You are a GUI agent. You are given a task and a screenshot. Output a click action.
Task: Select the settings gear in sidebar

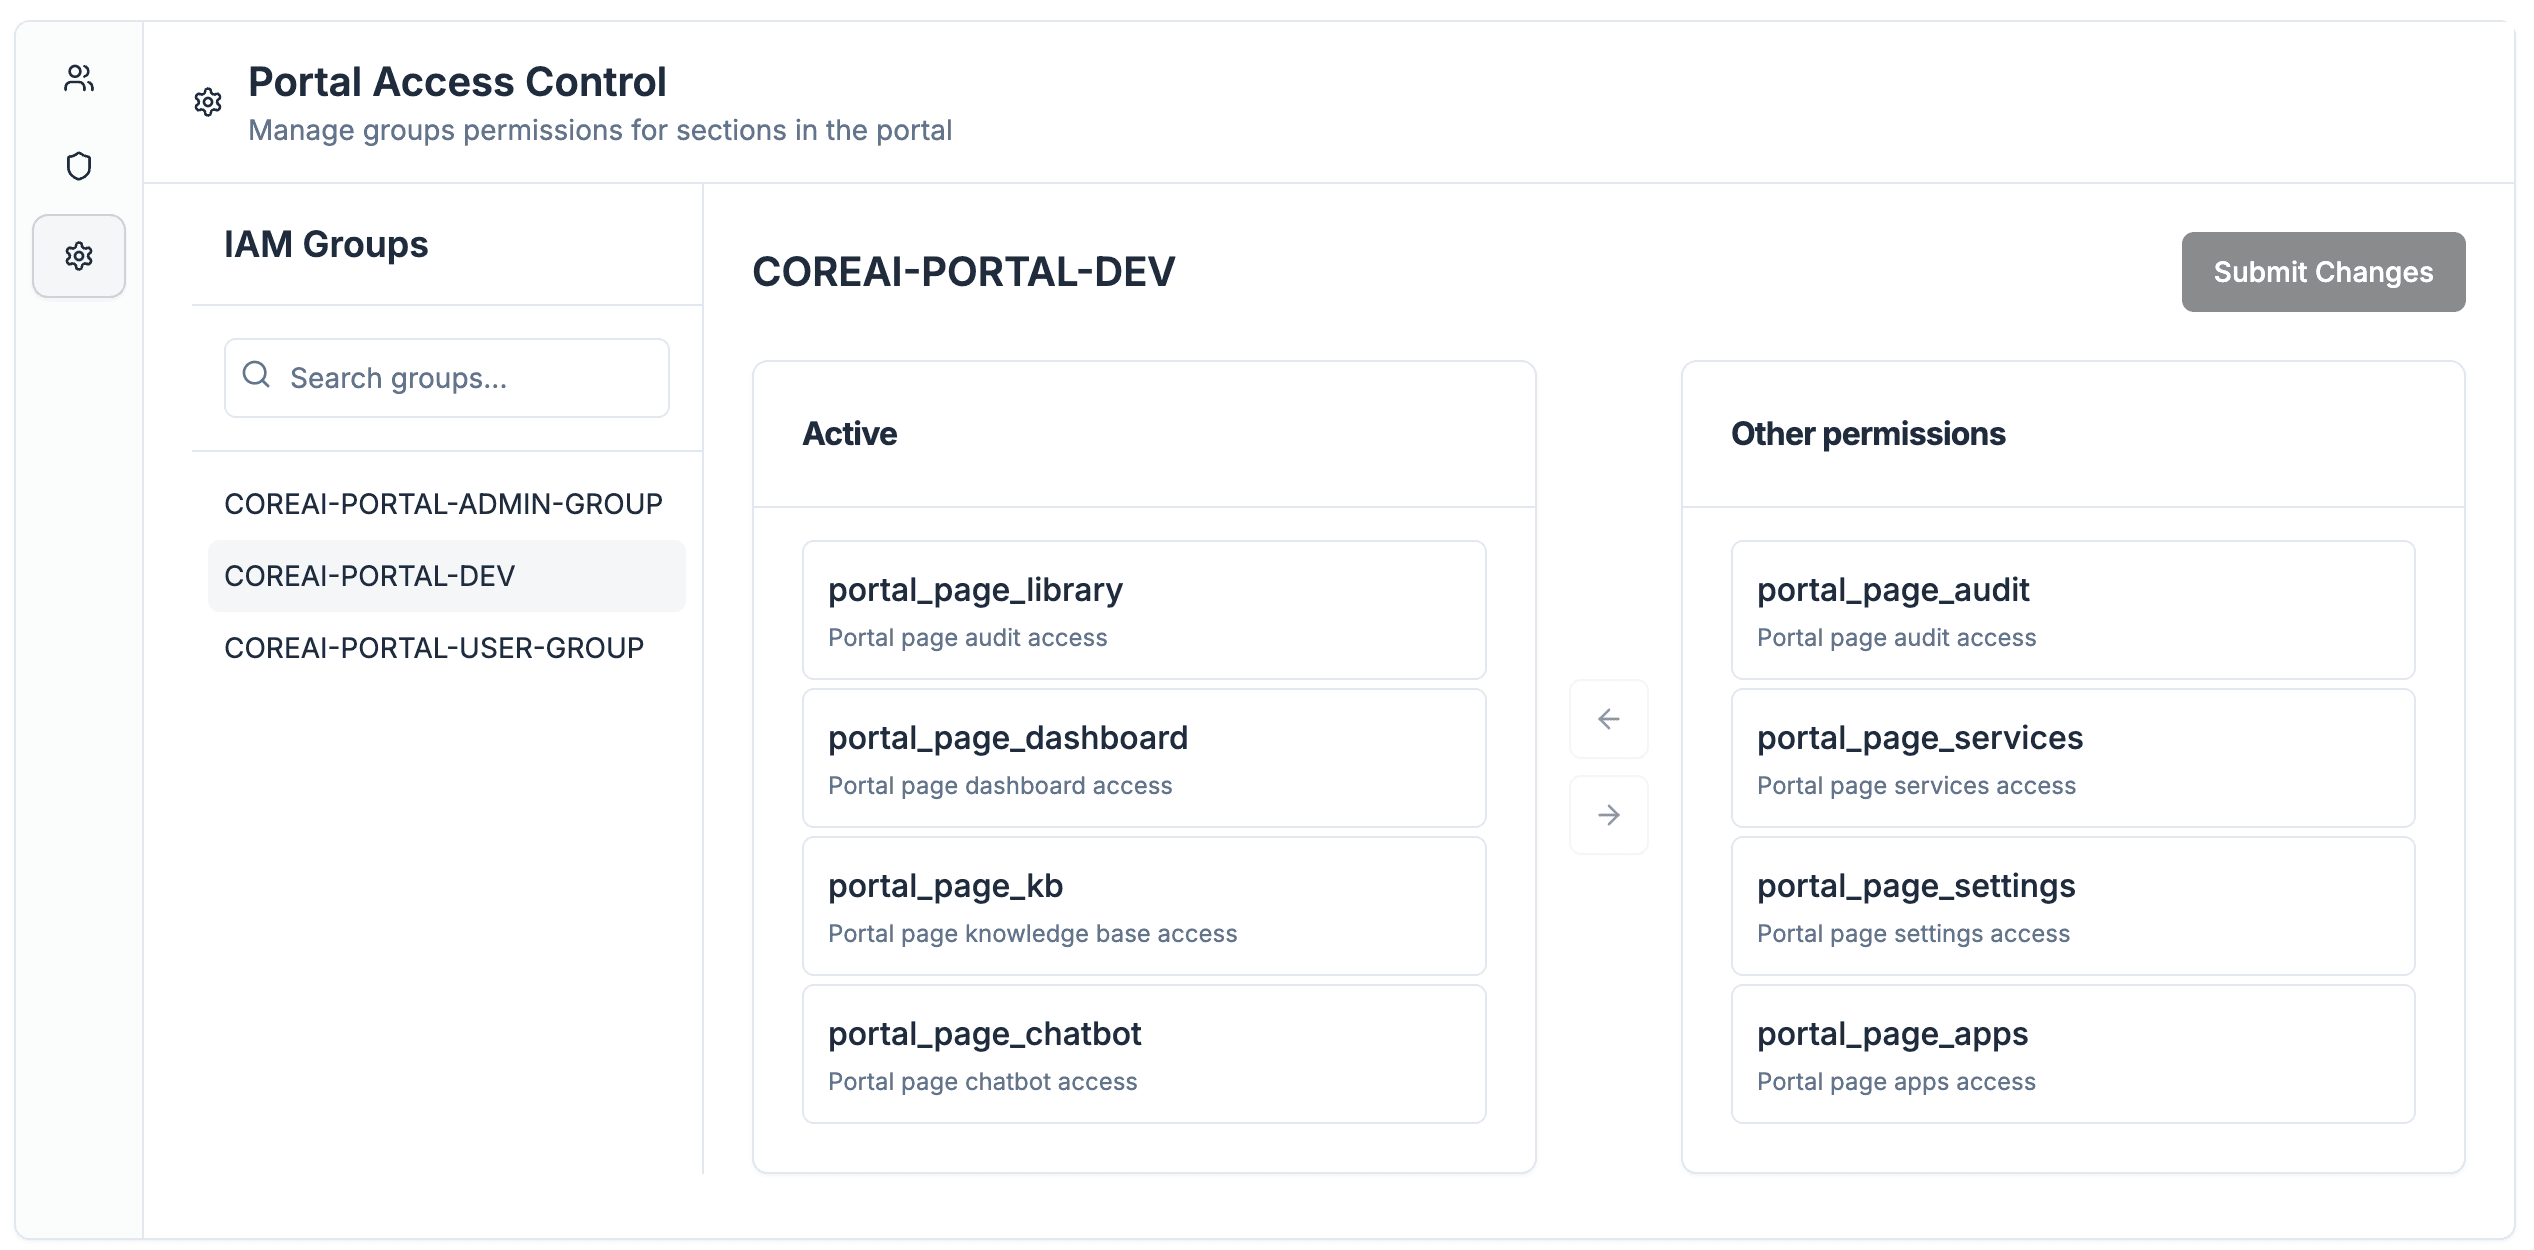(79, 256)
